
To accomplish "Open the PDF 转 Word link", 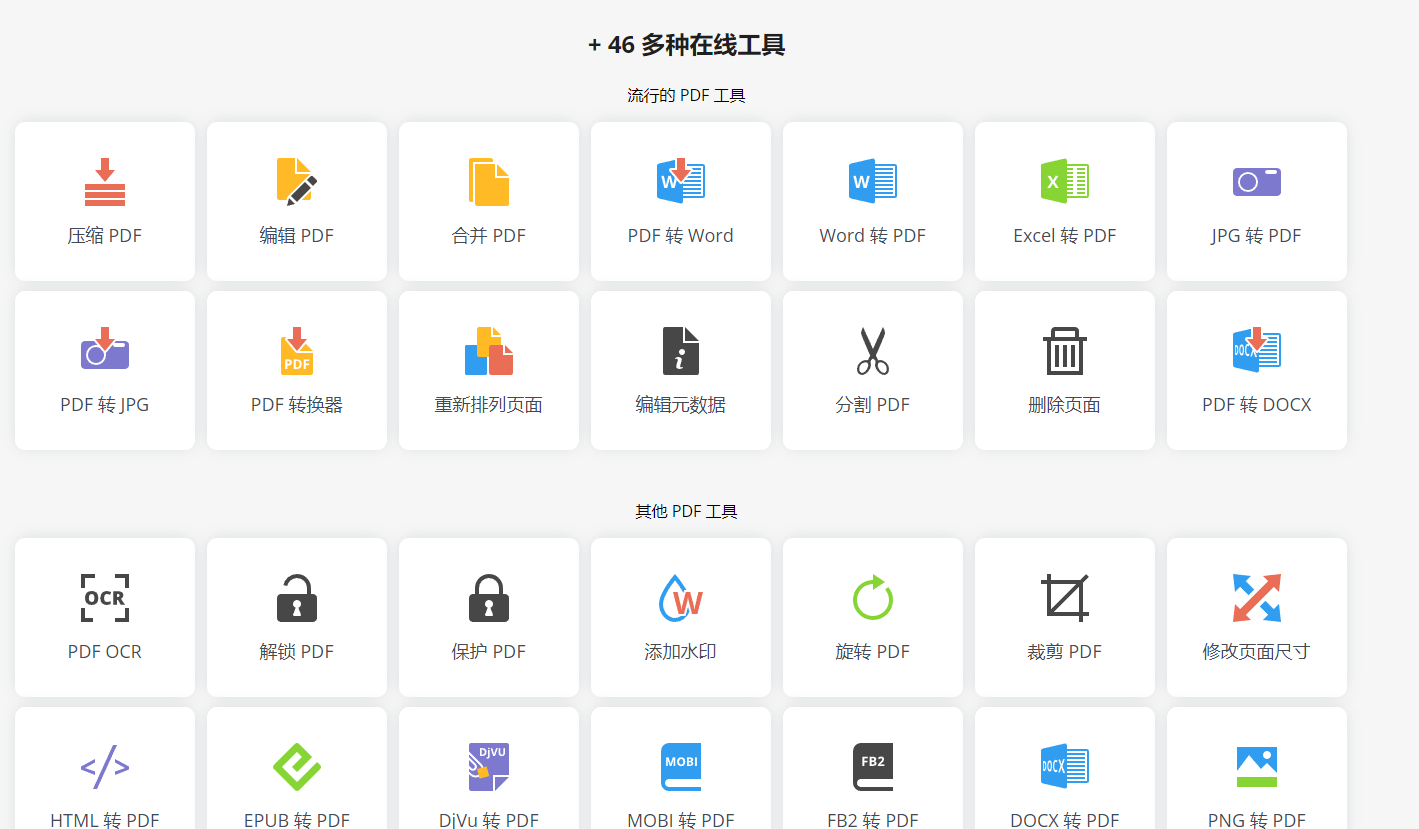I will tap(680, 236).
